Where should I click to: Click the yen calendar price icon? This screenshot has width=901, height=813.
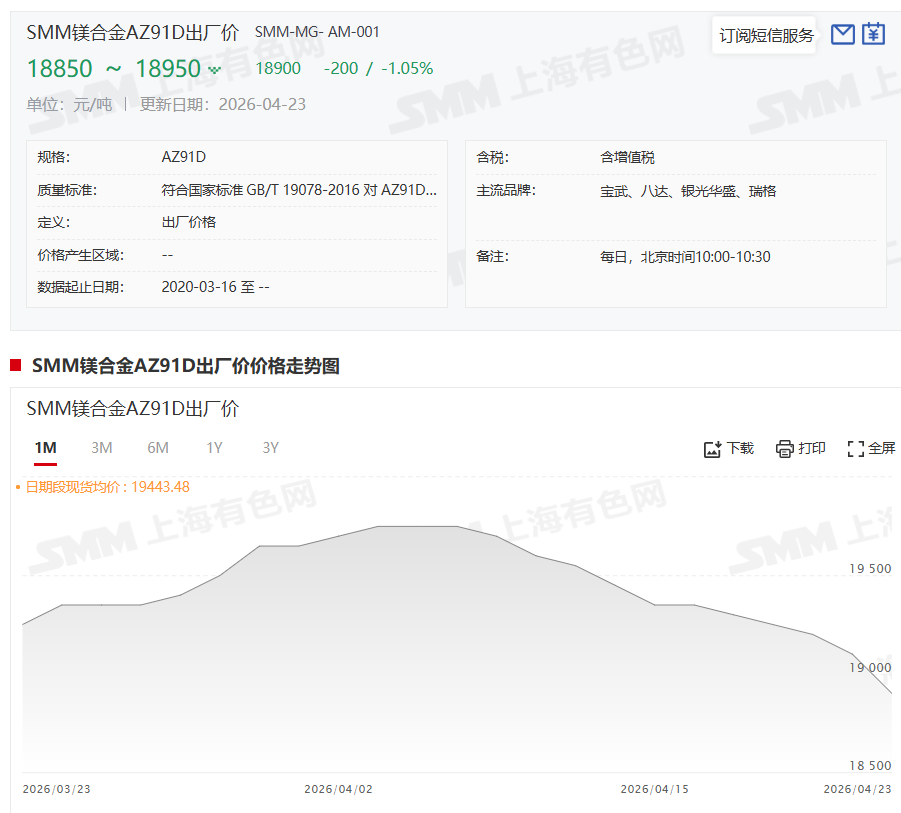coord(874,34)
